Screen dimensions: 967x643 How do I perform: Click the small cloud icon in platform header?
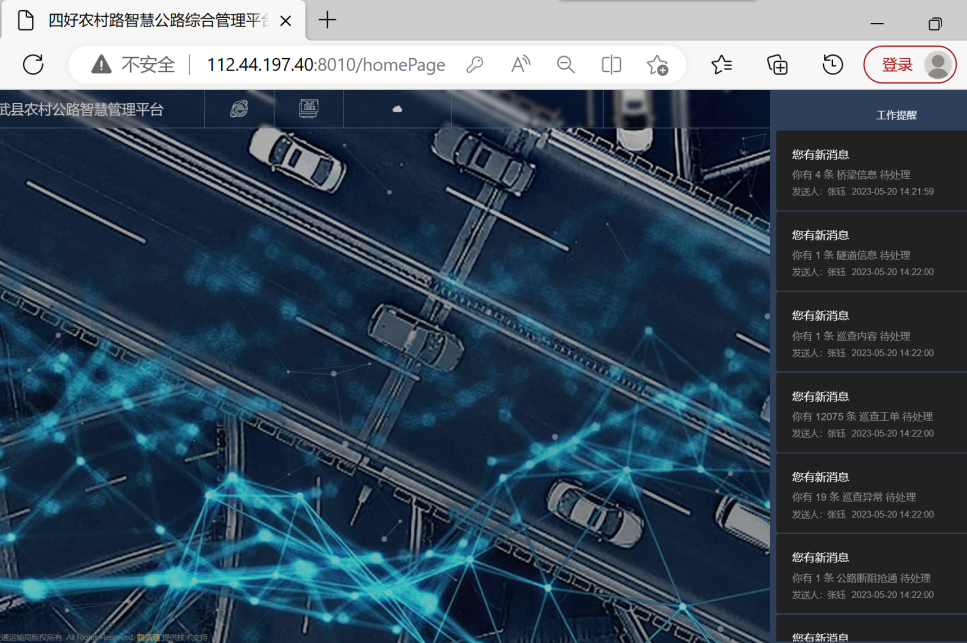pos(397,109)
